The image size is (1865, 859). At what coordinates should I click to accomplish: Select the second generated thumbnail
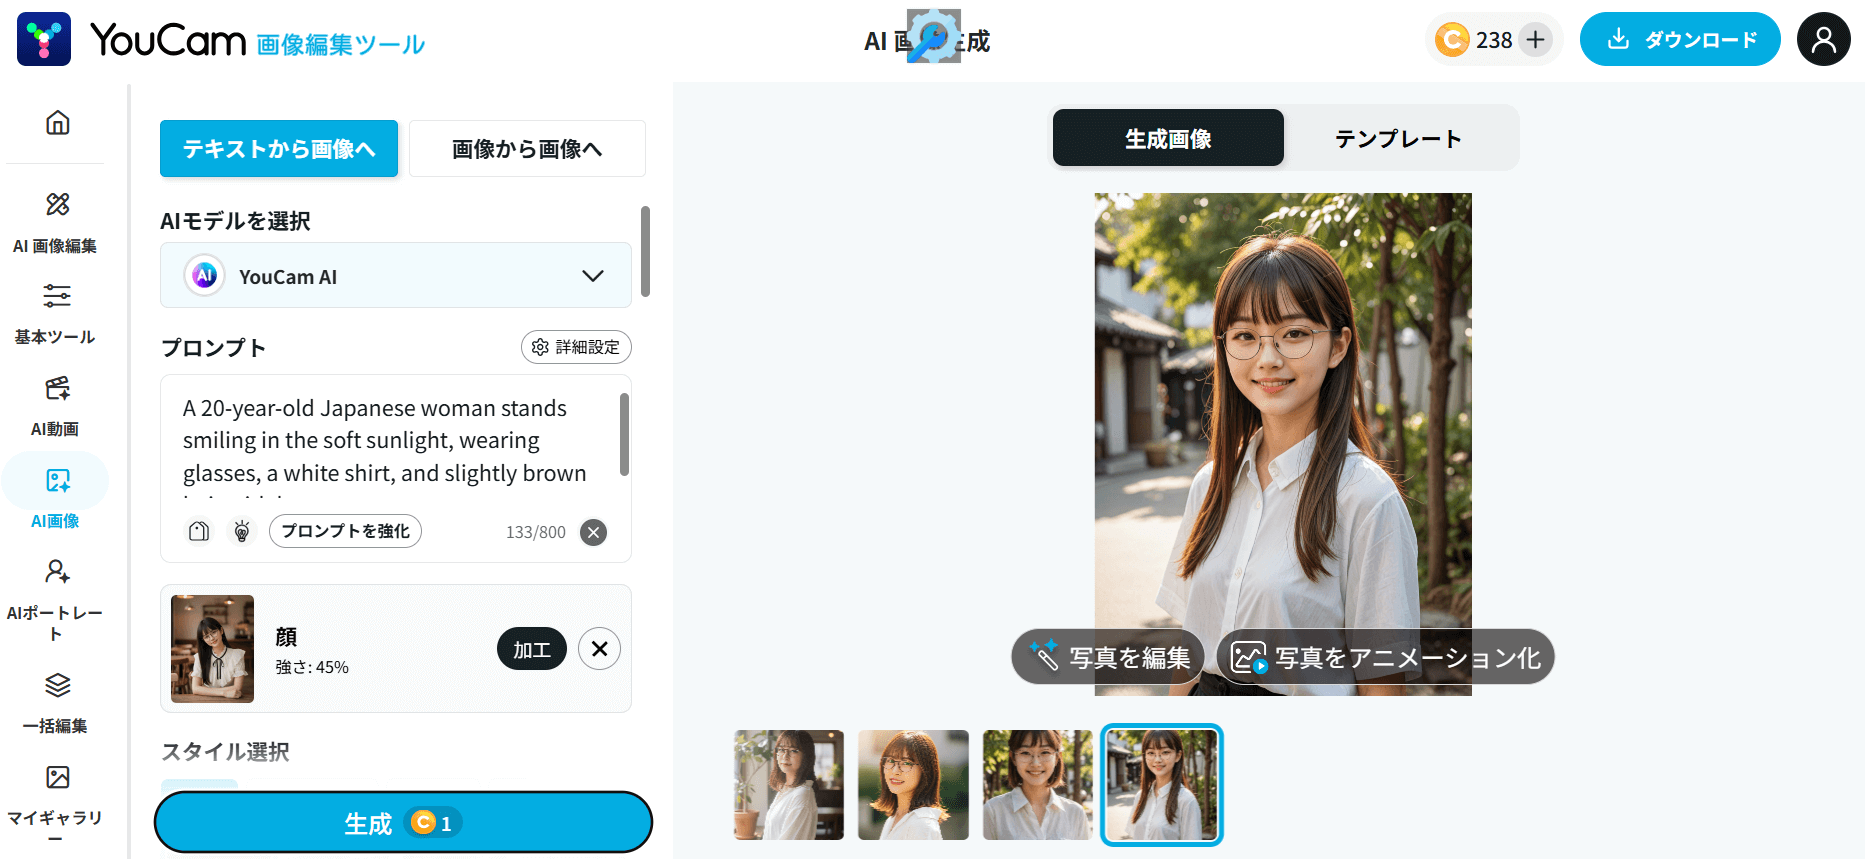coord(913,785)
